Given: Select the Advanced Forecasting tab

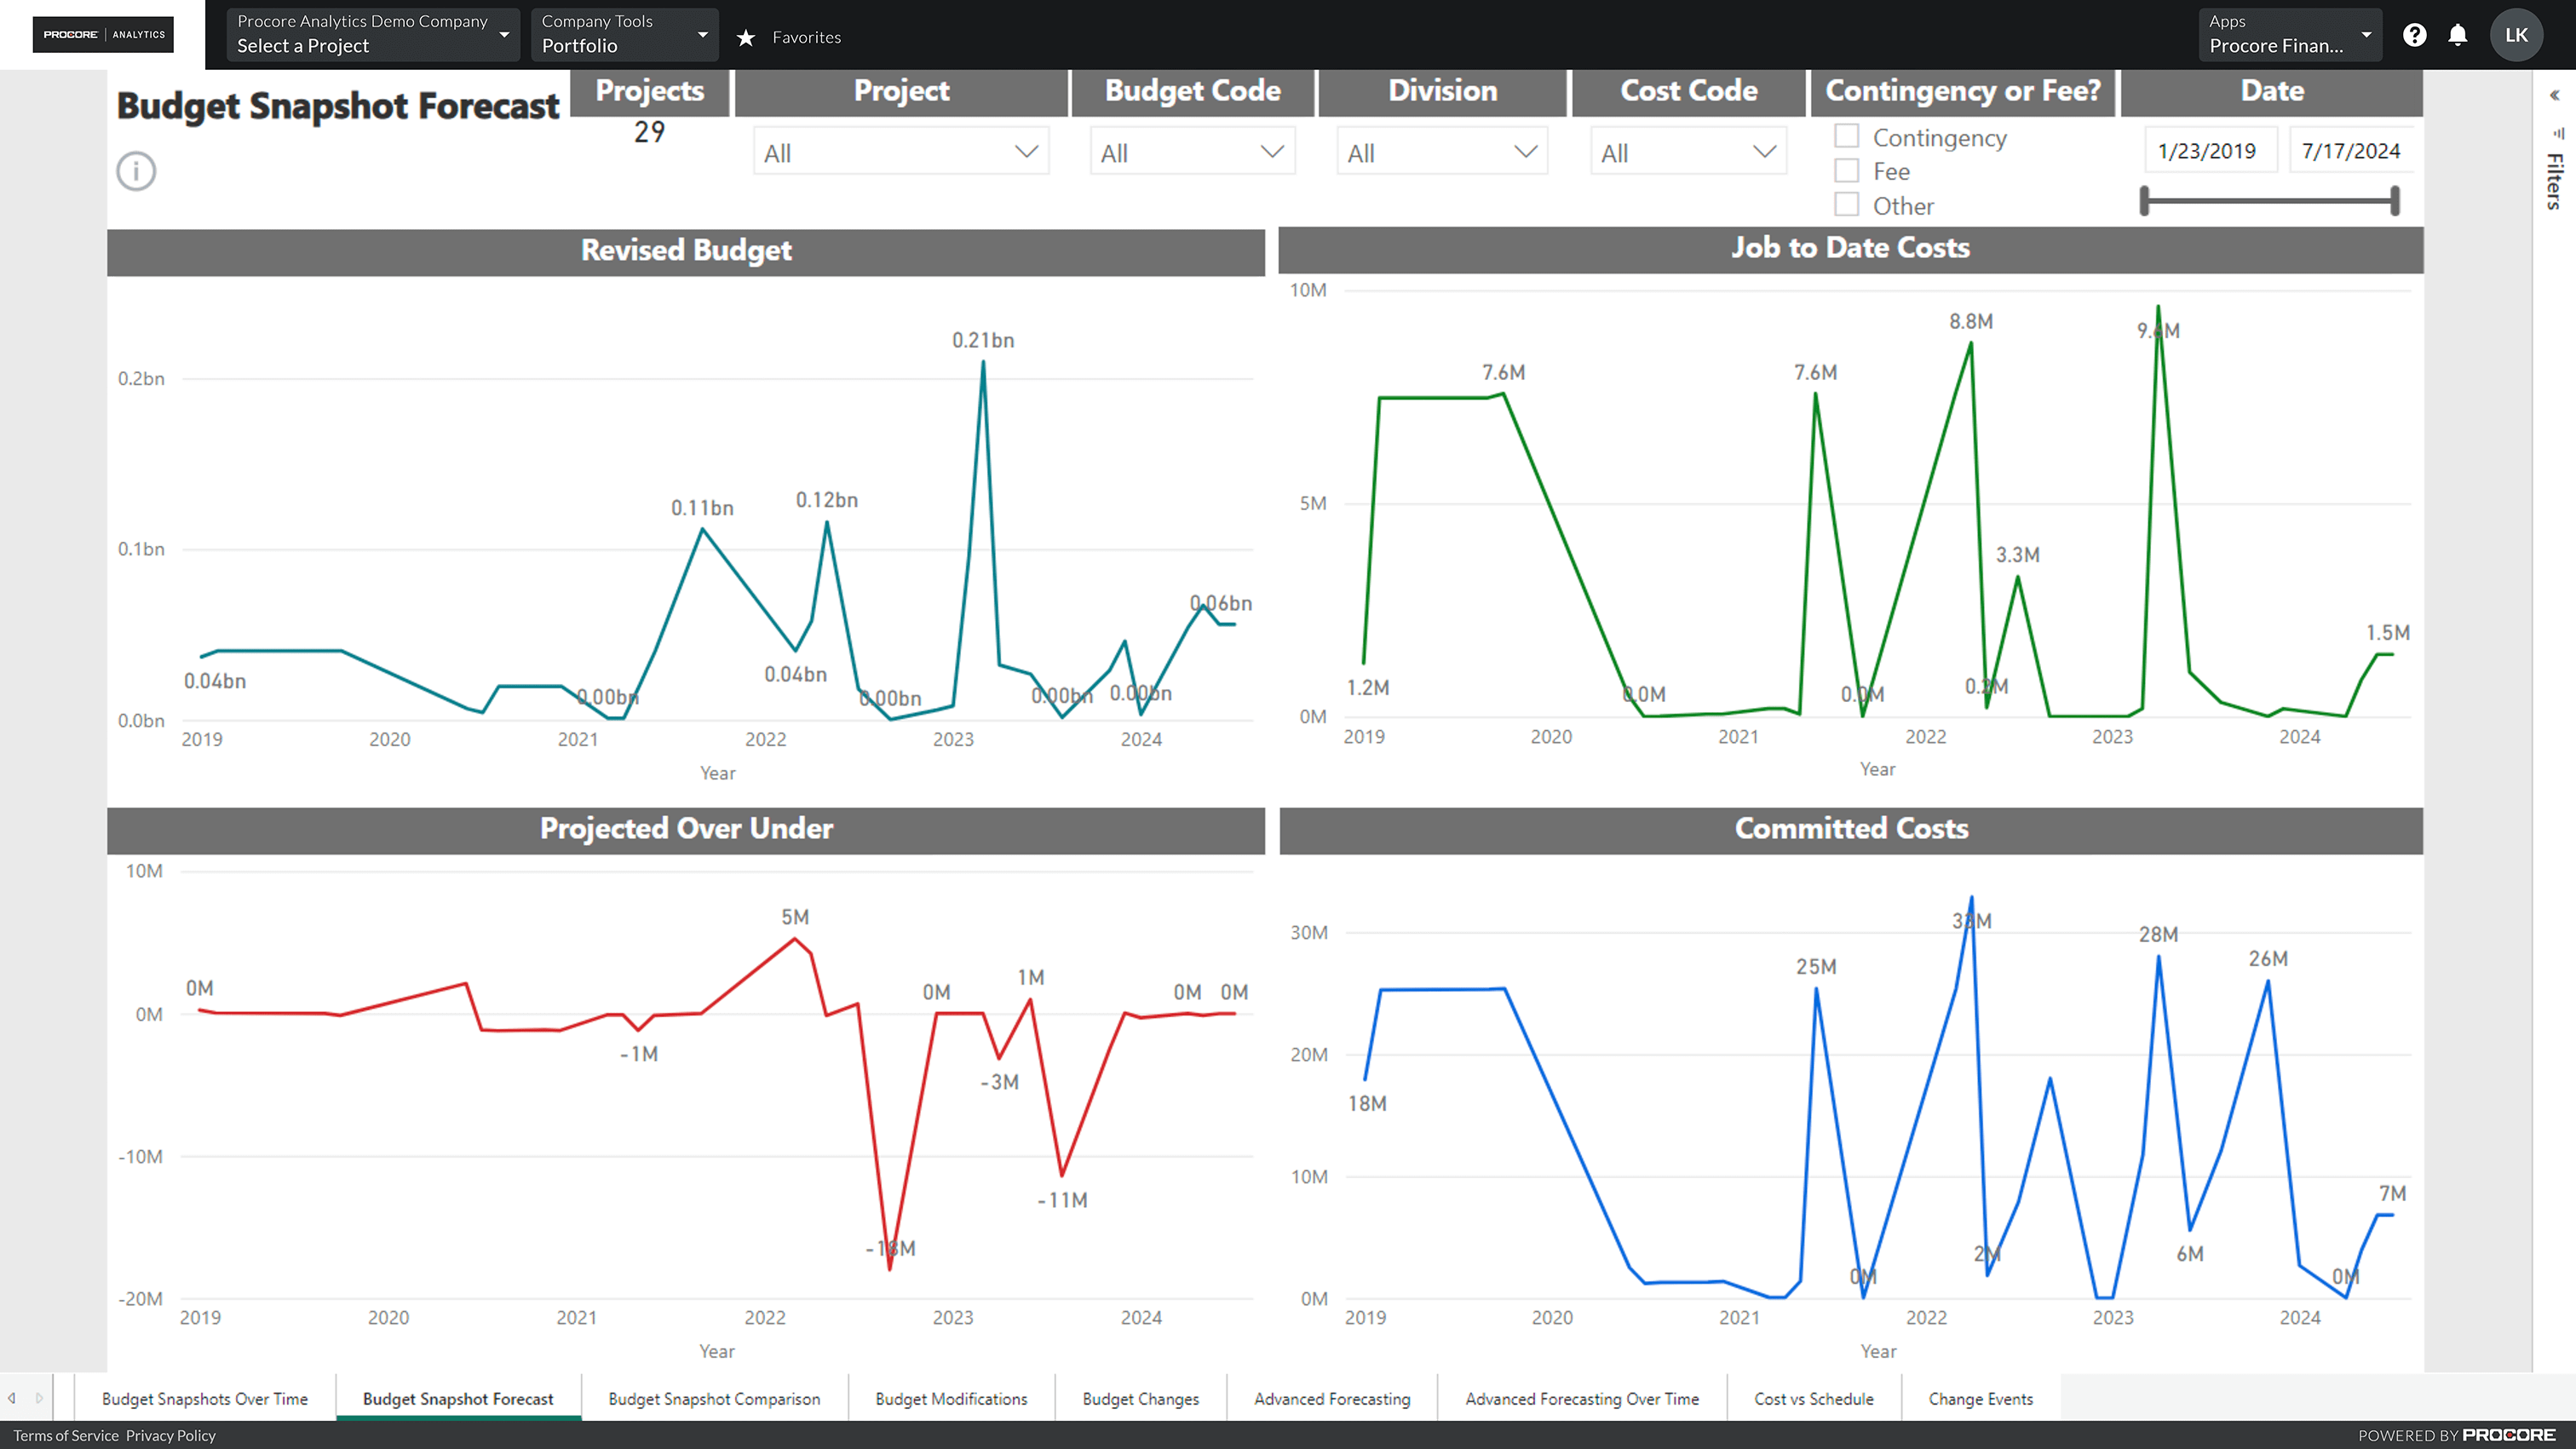Looking at the screenshot, I should click(x=1331, y=1396).
